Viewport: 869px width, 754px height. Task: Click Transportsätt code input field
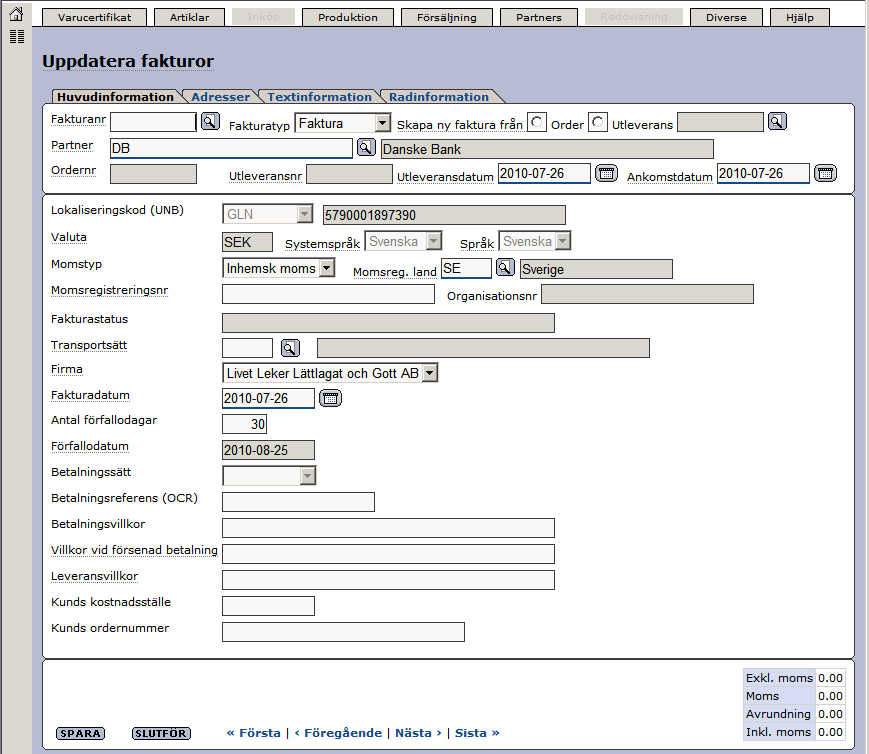tap(247, 348)
